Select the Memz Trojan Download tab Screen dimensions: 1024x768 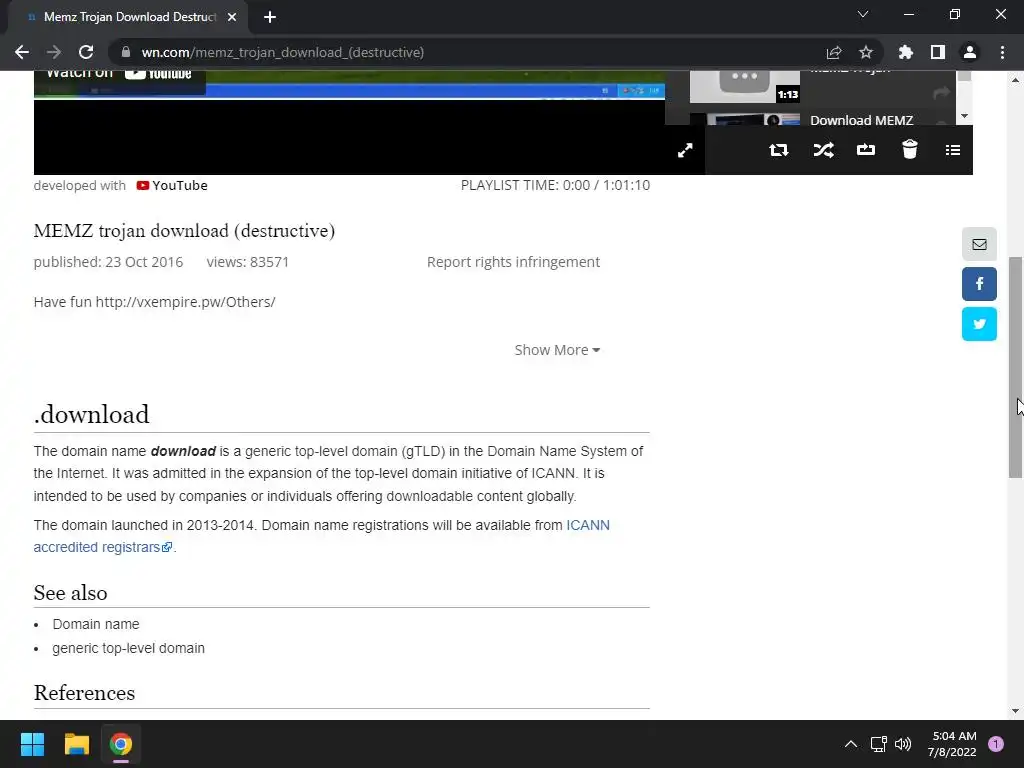129,17
